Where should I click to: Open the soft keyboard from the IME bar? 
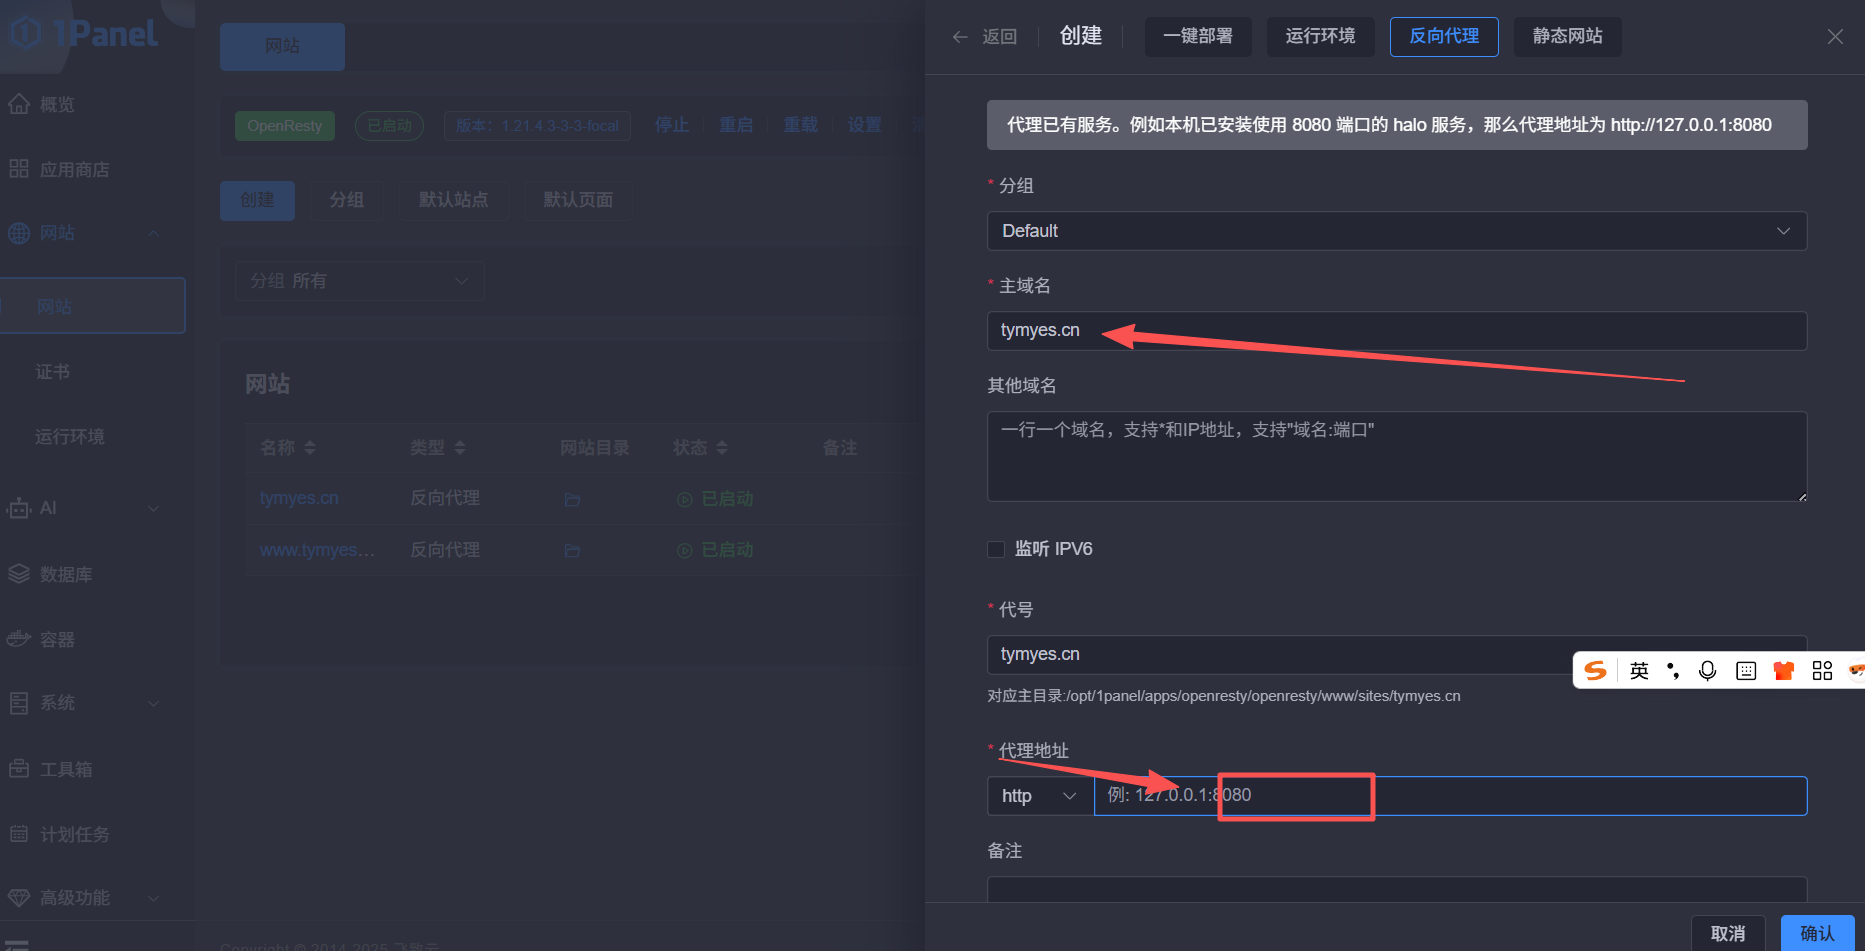coord(1745,670)
